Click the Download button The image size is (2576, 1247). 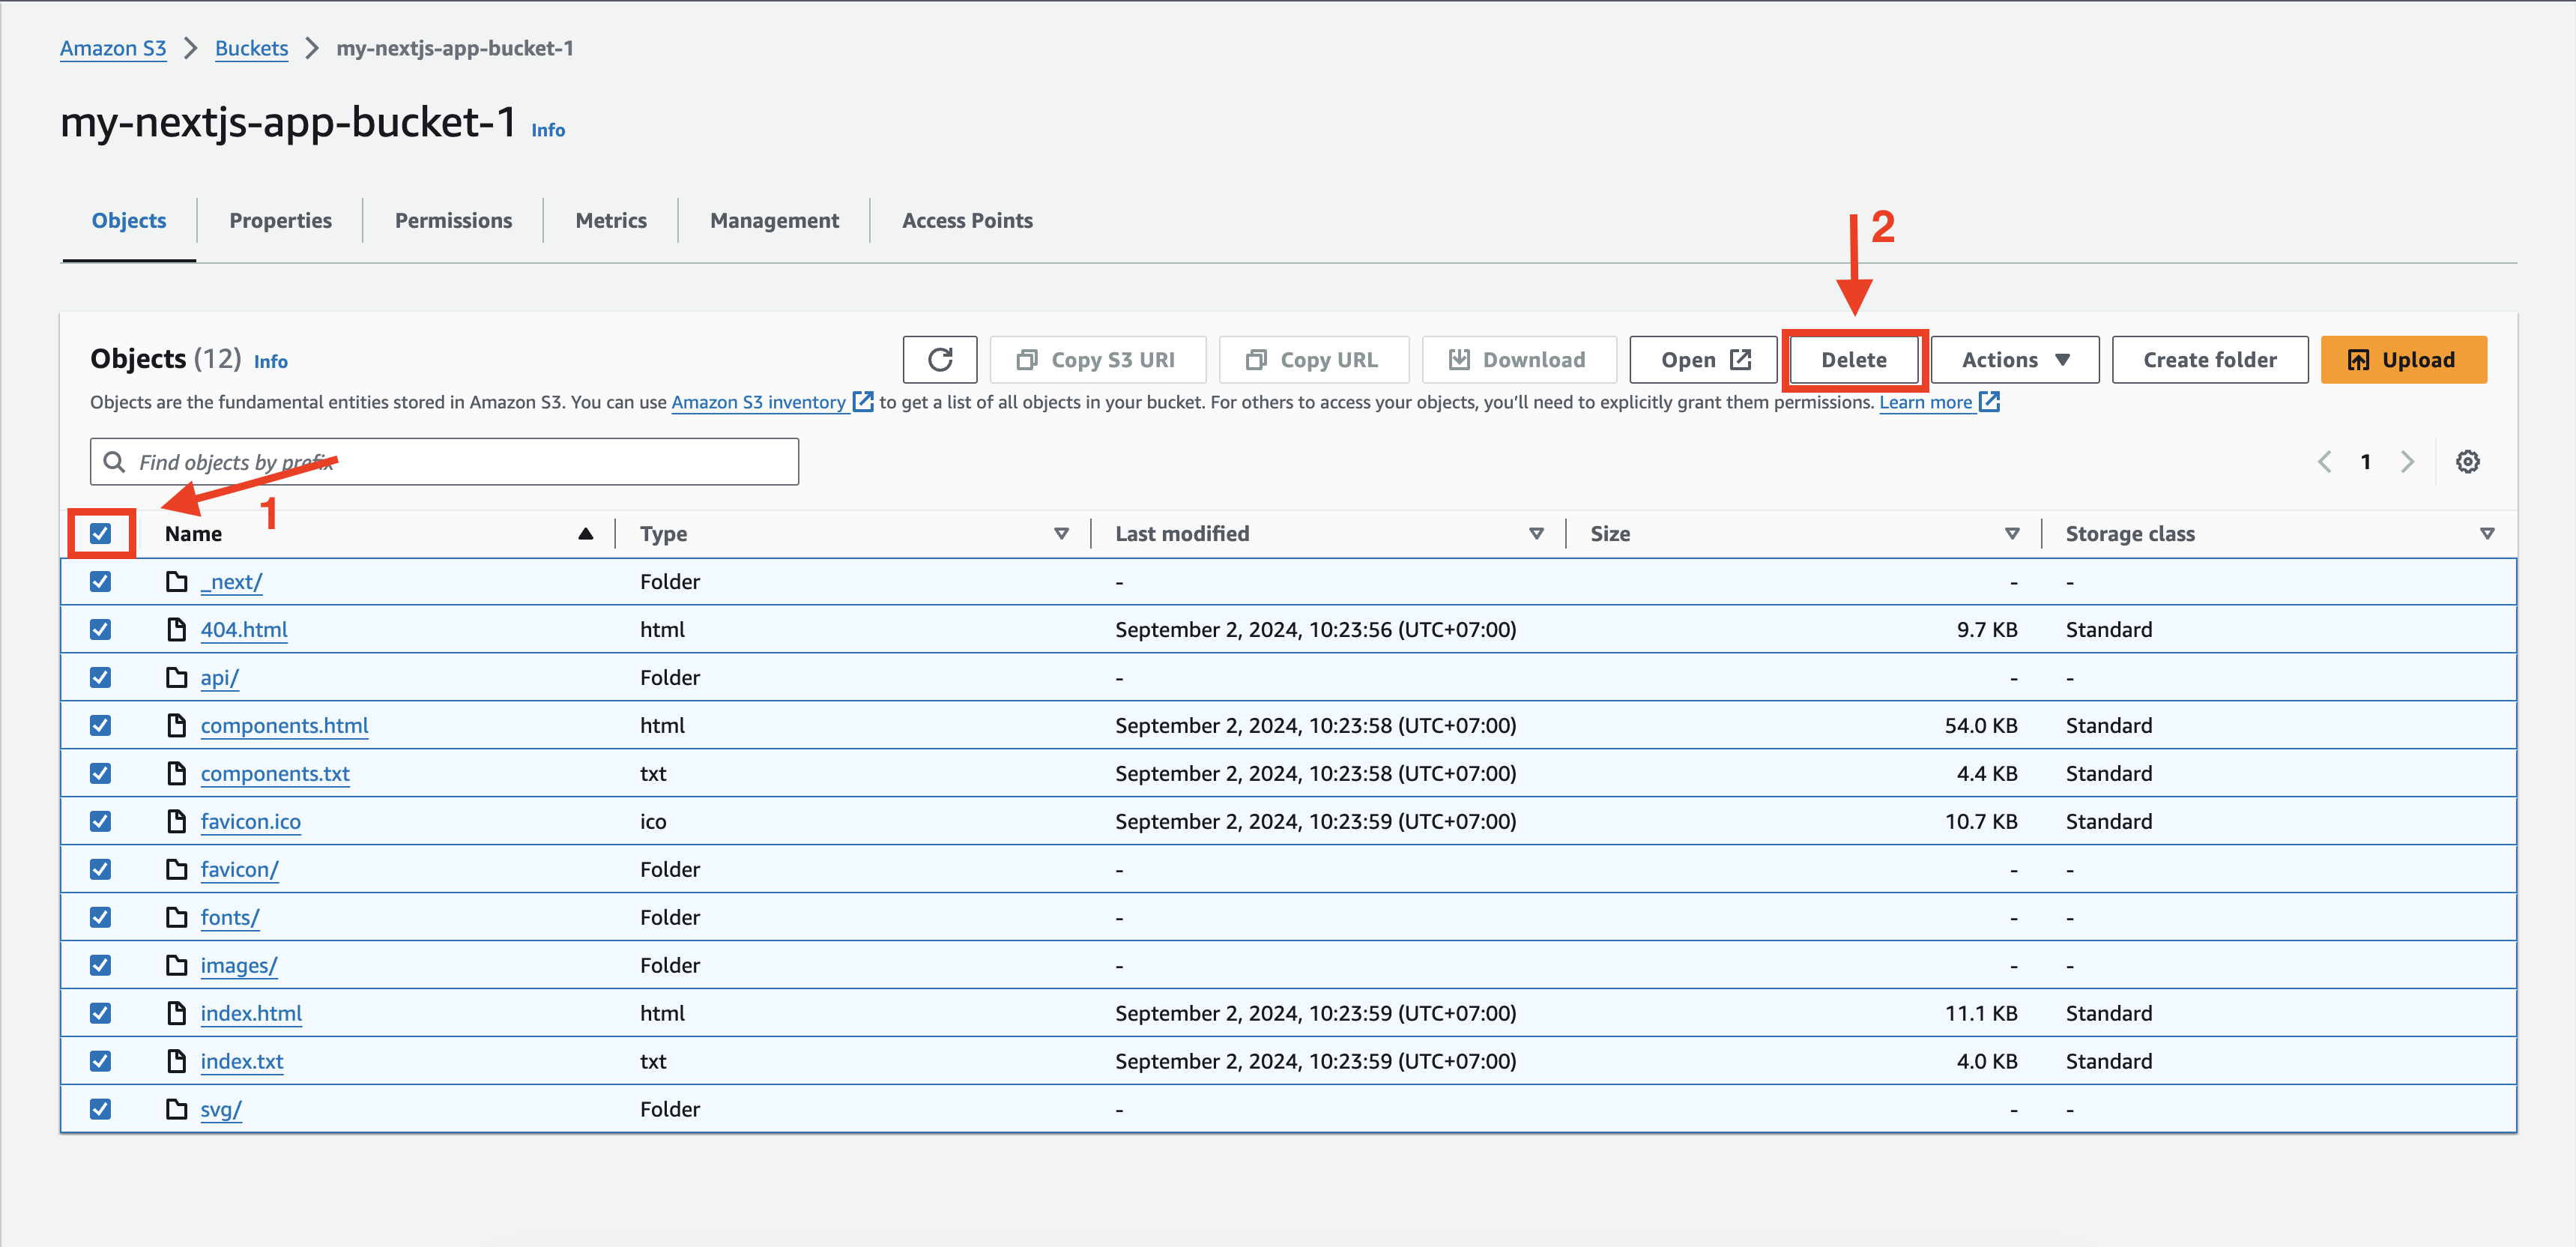[1518, 360]
